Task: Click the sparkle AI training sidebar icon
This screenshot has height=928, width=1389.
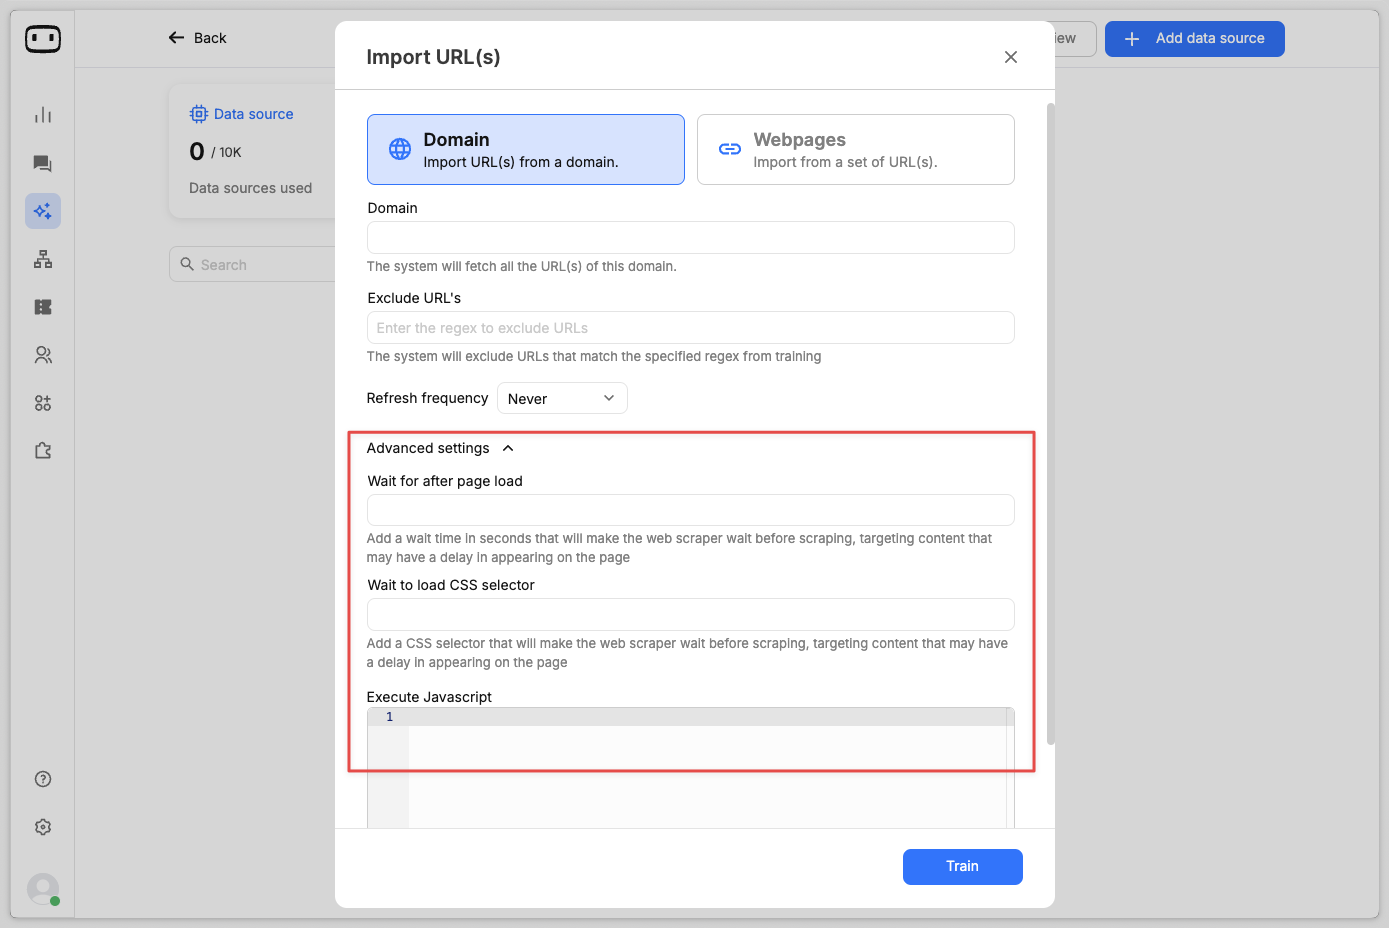Action: click(43, 211)
